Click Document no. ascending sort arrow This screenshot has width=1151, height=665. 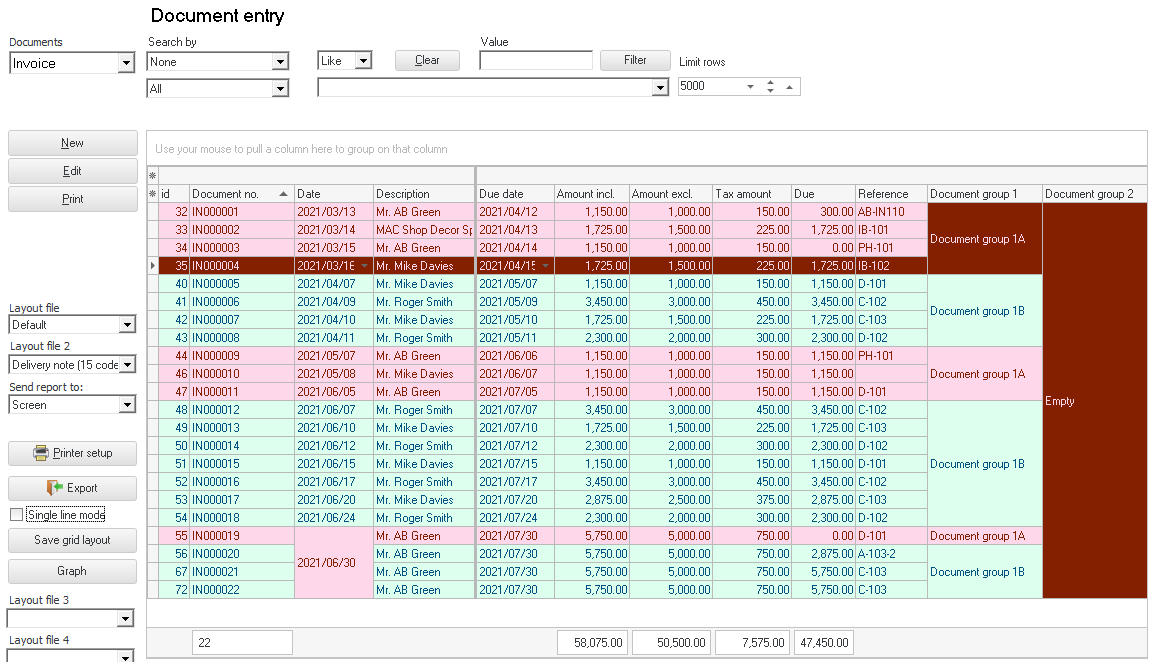click(x=284, y=194)
